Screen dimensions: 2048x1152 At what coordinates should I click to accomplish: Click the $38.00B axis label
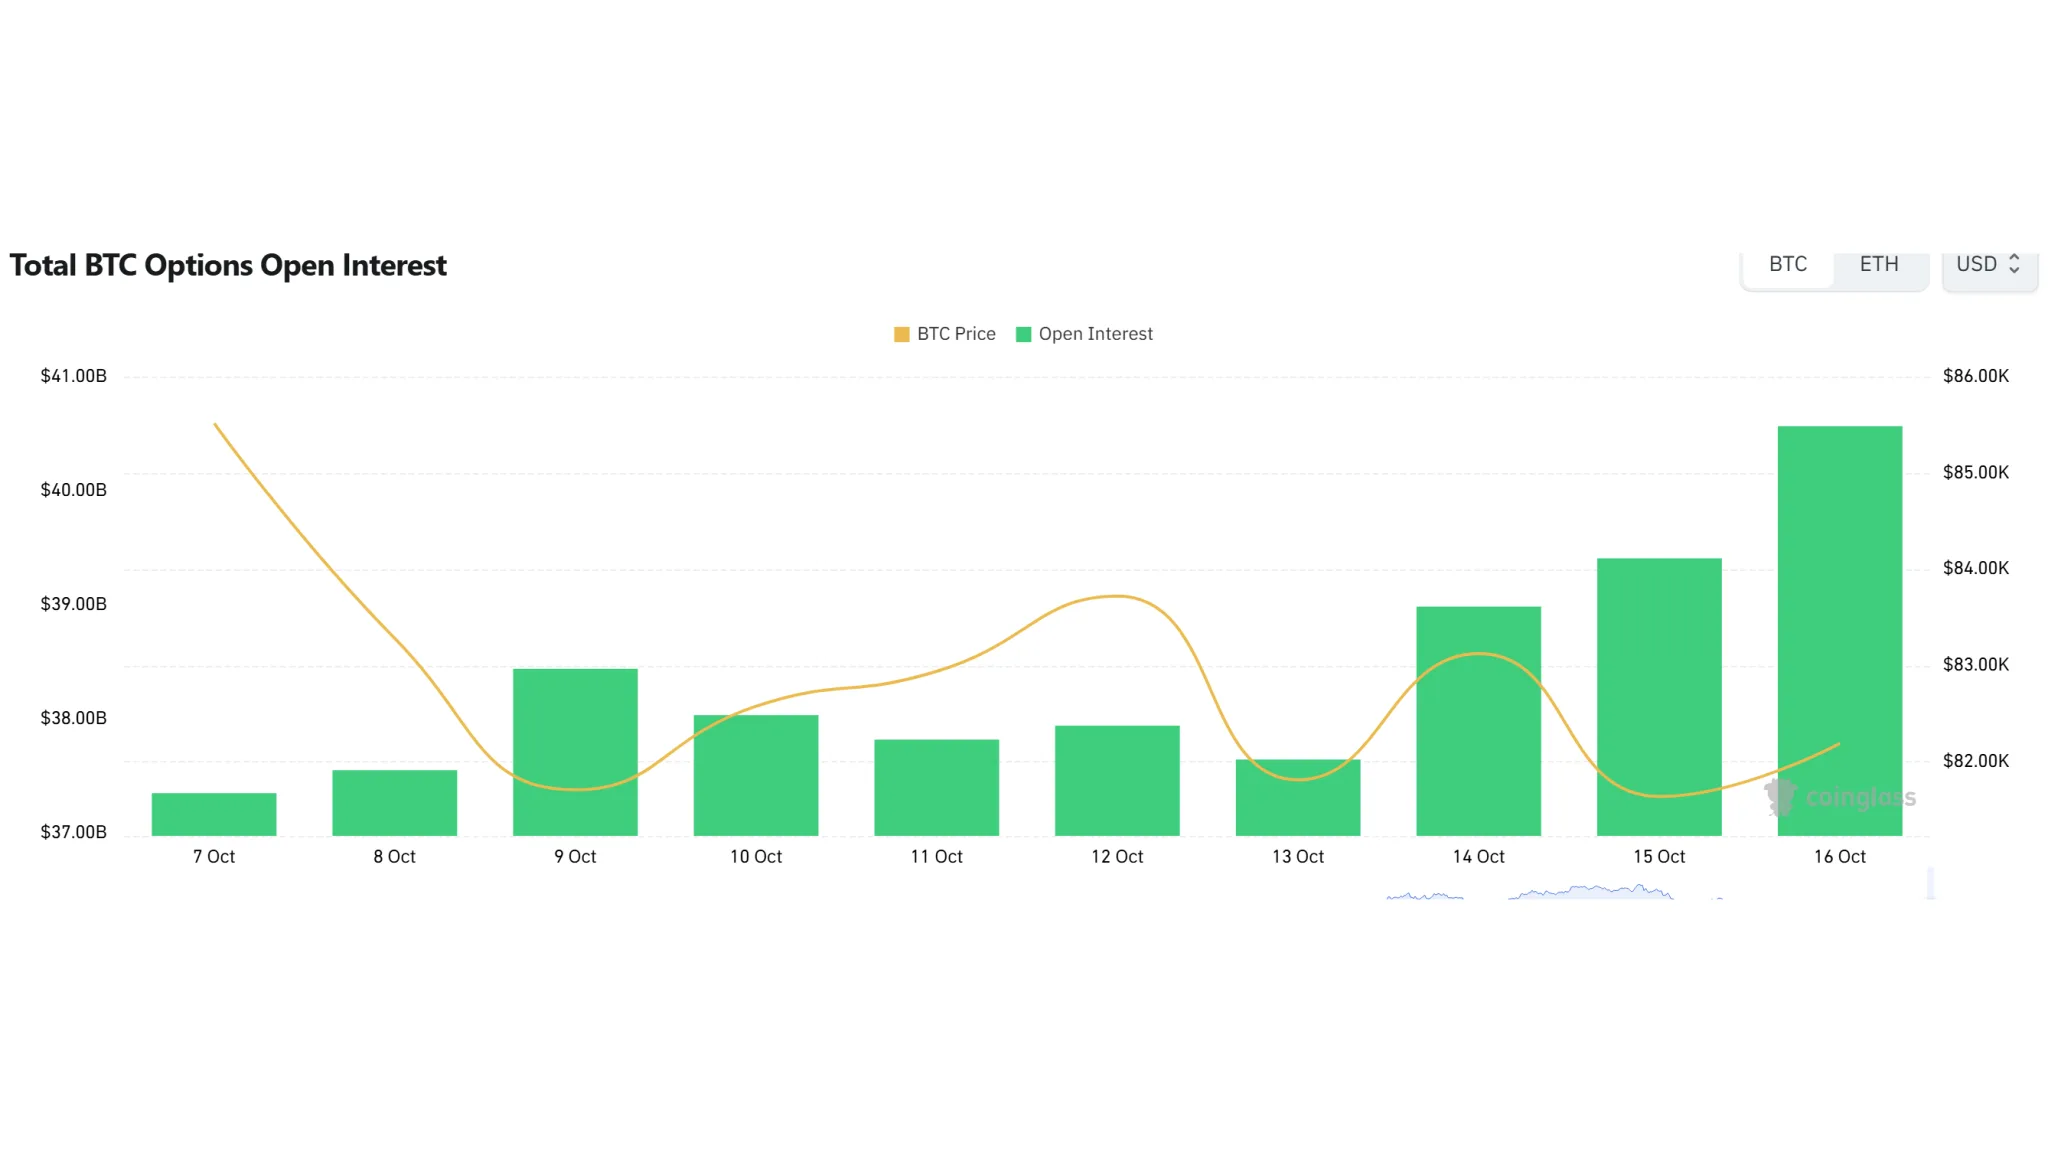(x=73, y=718)
